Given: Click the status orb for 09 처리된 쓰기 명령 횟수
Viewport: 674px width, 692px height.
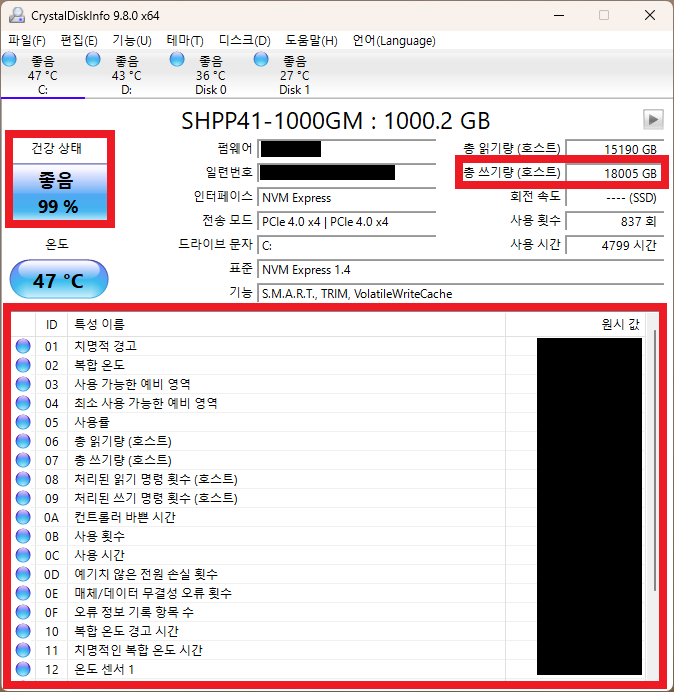Looking at the screenshot, I should tap(23, 498).
